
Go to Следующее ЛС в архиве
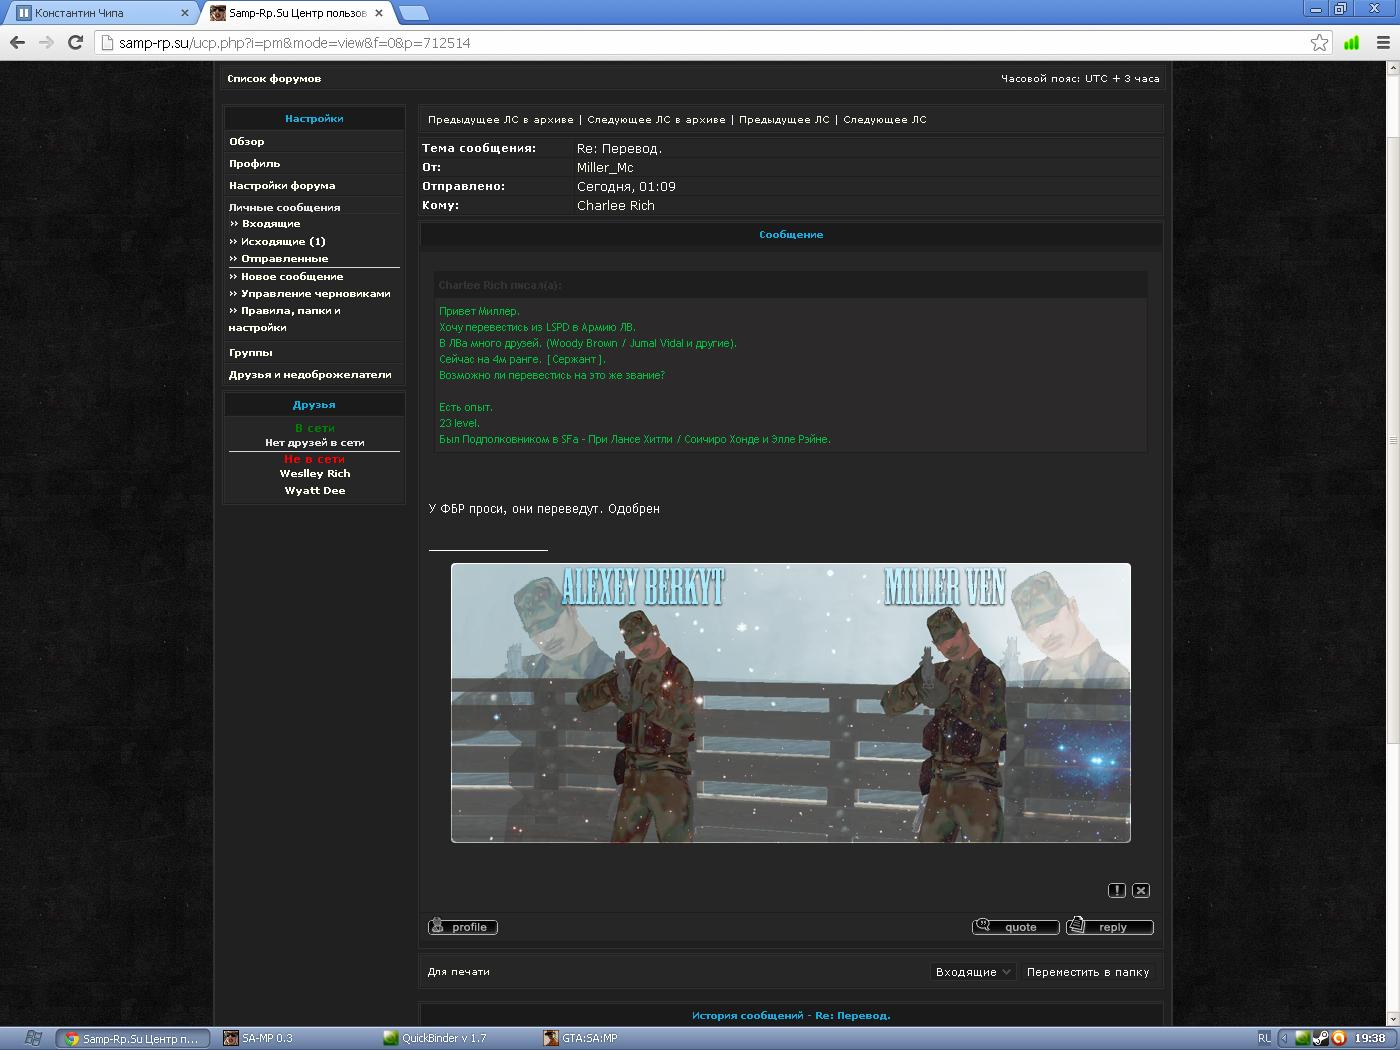(x=656, y=119)
